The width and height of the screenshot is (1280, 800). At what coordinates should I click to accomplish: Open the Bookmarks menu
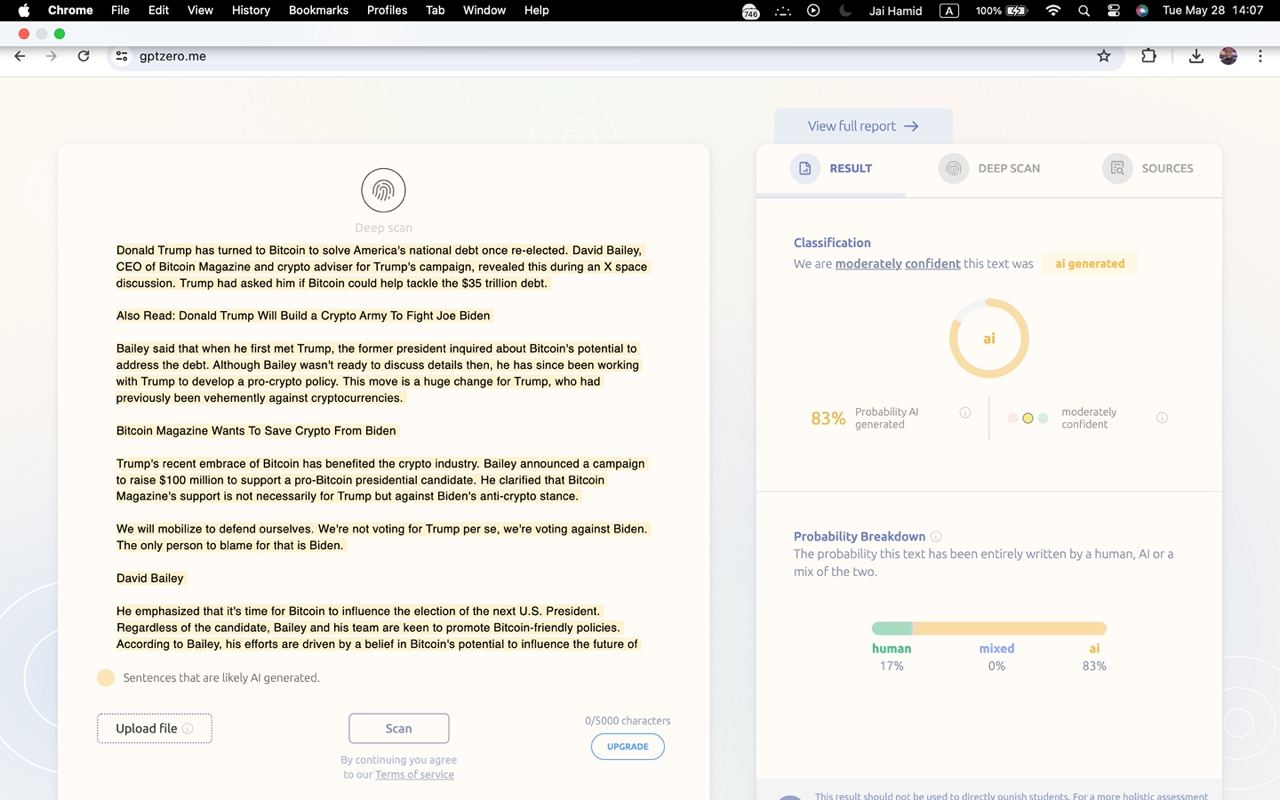pos(318,10)
